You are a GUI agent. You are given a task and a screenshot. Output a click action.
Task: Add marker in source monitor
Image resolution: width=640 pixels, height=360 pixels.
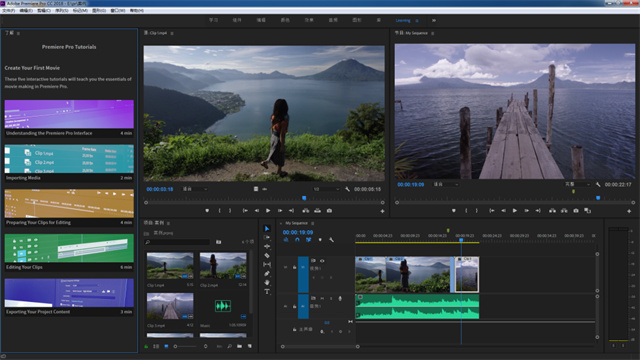[207, 211]
